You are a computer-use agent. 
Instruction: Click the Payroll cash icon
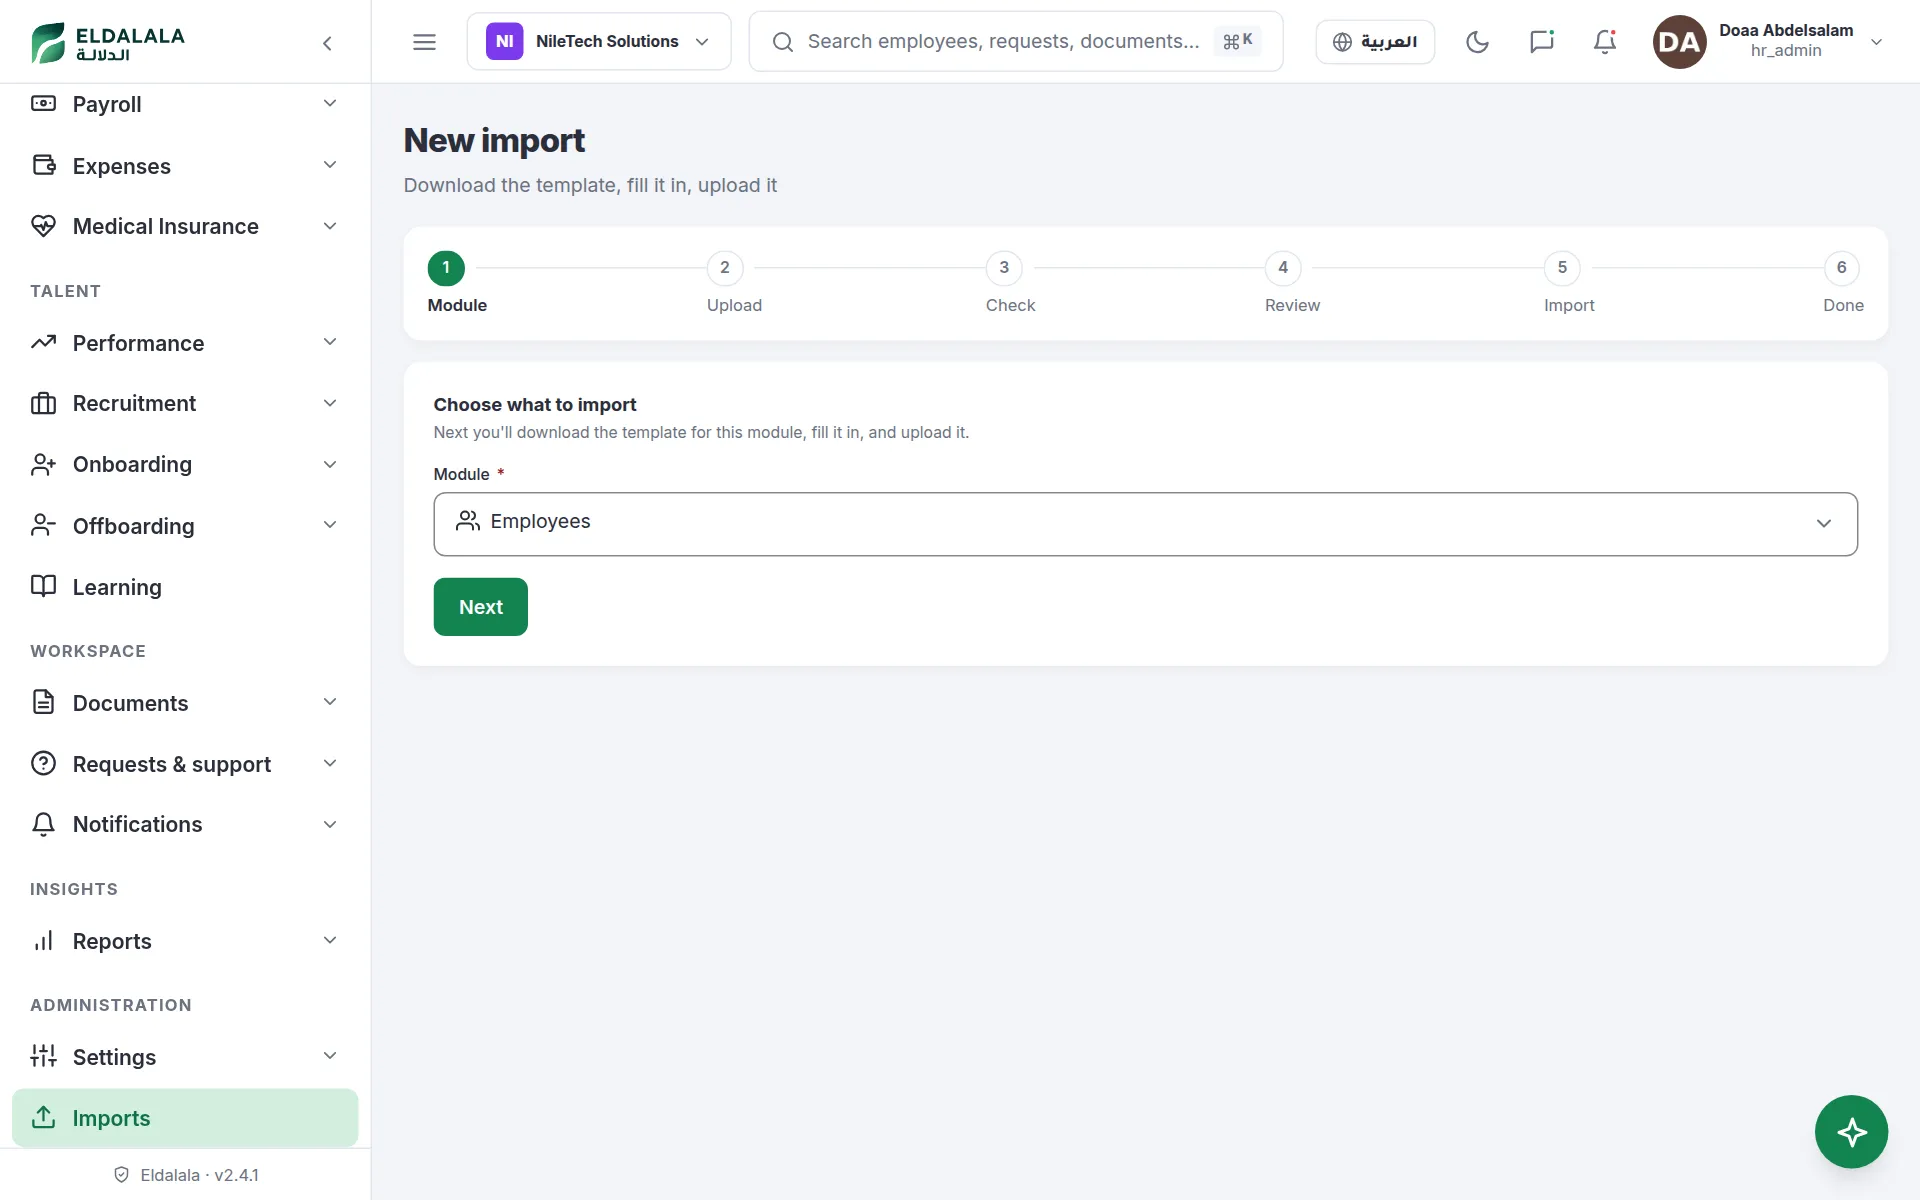pos(43,103)
